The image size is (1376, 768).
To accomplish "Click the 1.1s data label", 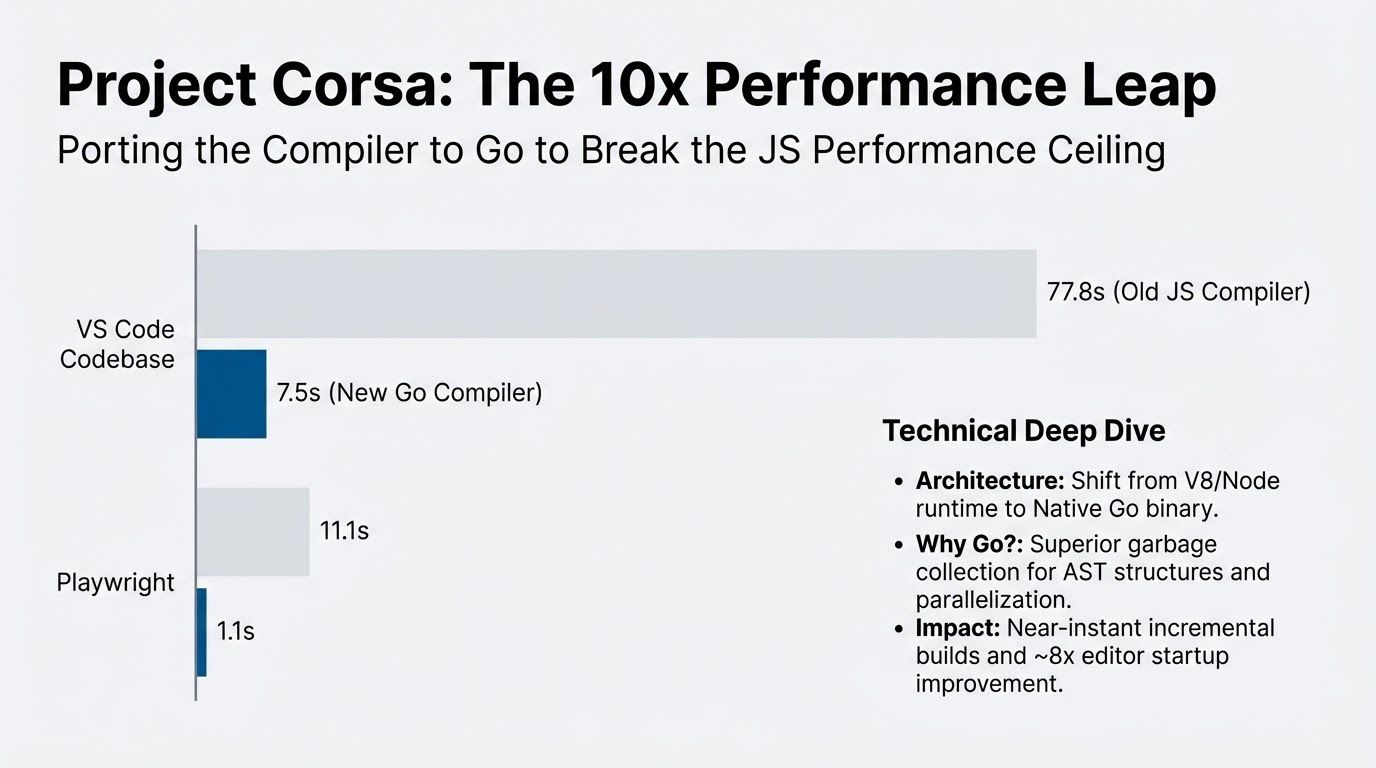I will 236,632.
